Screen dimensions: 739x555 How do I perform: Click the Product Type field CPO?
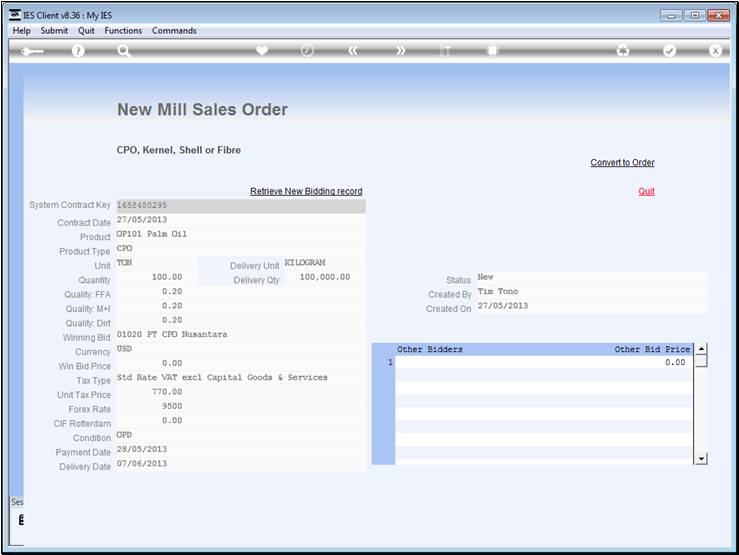pos(241,249)
